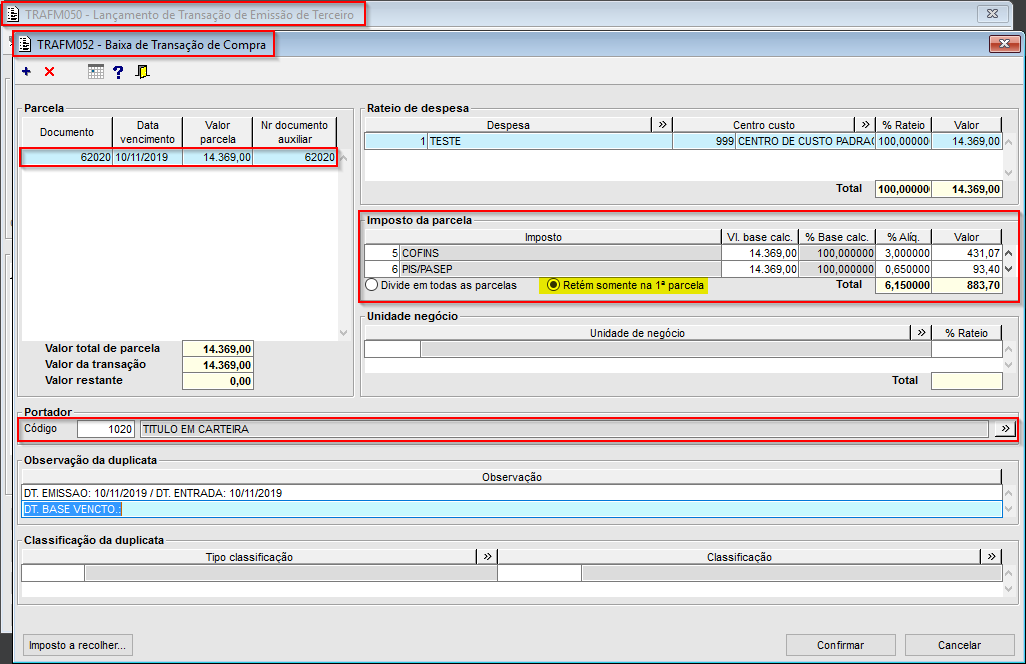1026x664 pixels.
Task: Select the TESTE despesa cell
Action: (x=550, y=141)
